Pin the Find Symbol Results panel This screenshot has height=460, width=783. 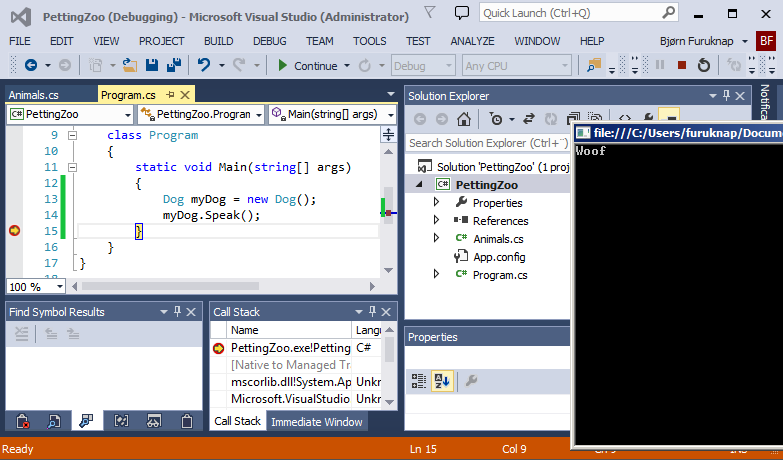(x=177, y=312)
